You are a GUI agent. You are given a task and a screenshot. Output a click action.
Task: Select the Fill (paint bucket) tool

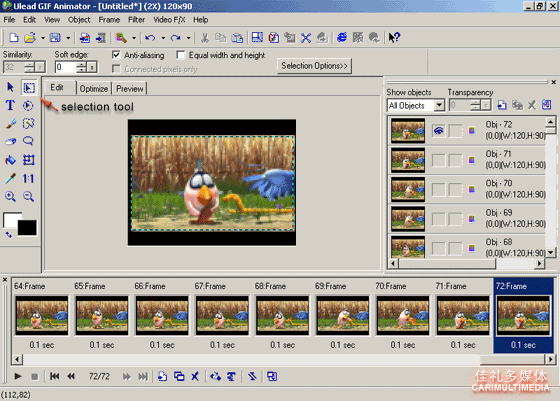10,160
